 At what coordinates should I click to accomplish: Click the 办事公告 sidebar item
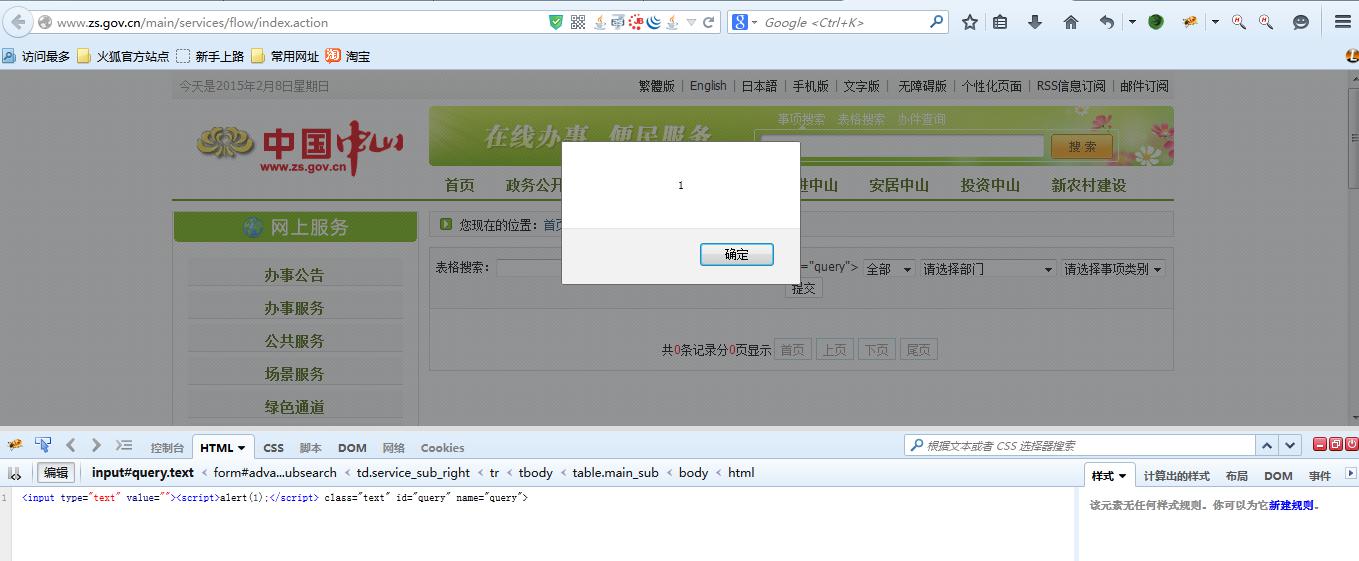pos(294,275)
